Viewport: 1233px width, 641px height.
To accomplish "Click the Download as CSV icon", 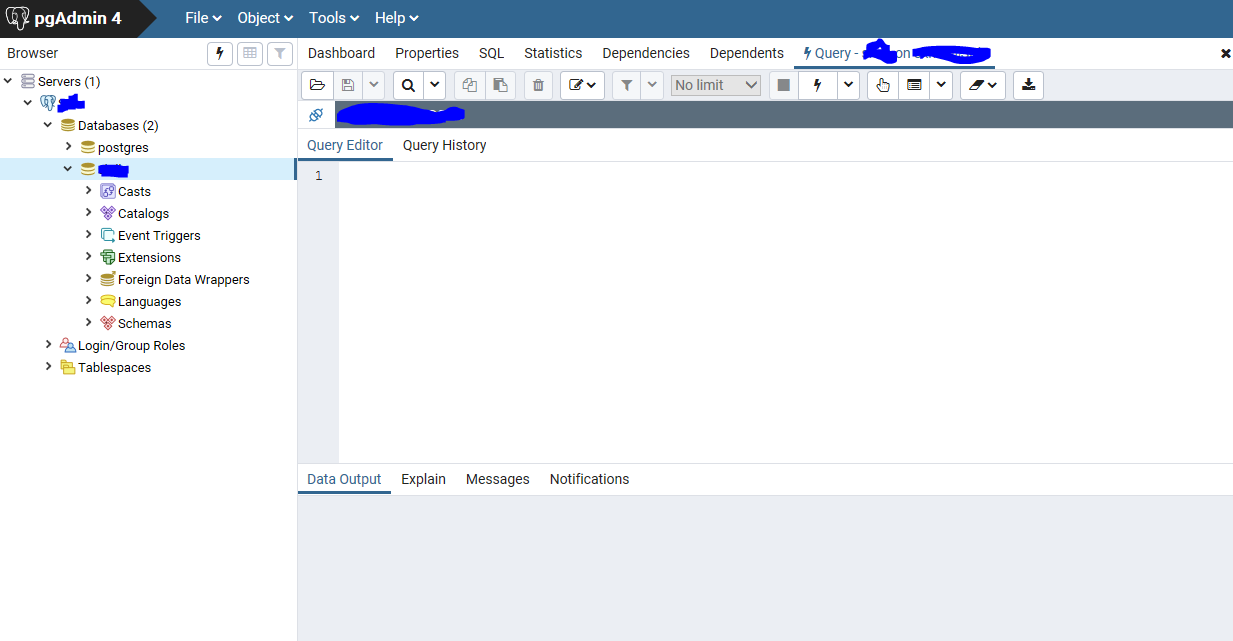I will [x=1028, y=85].
